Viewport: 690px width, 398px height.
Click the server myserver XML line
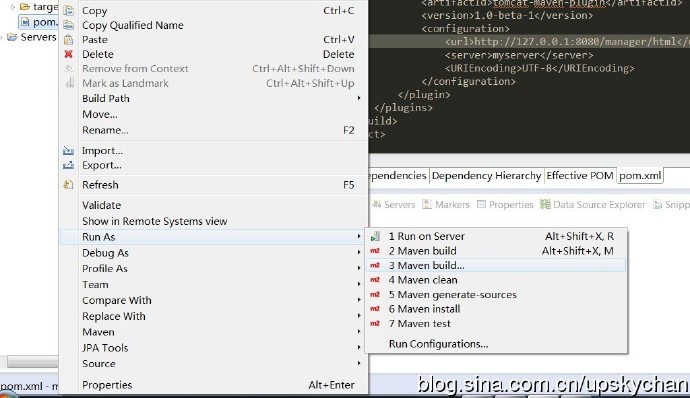(519, 55)
